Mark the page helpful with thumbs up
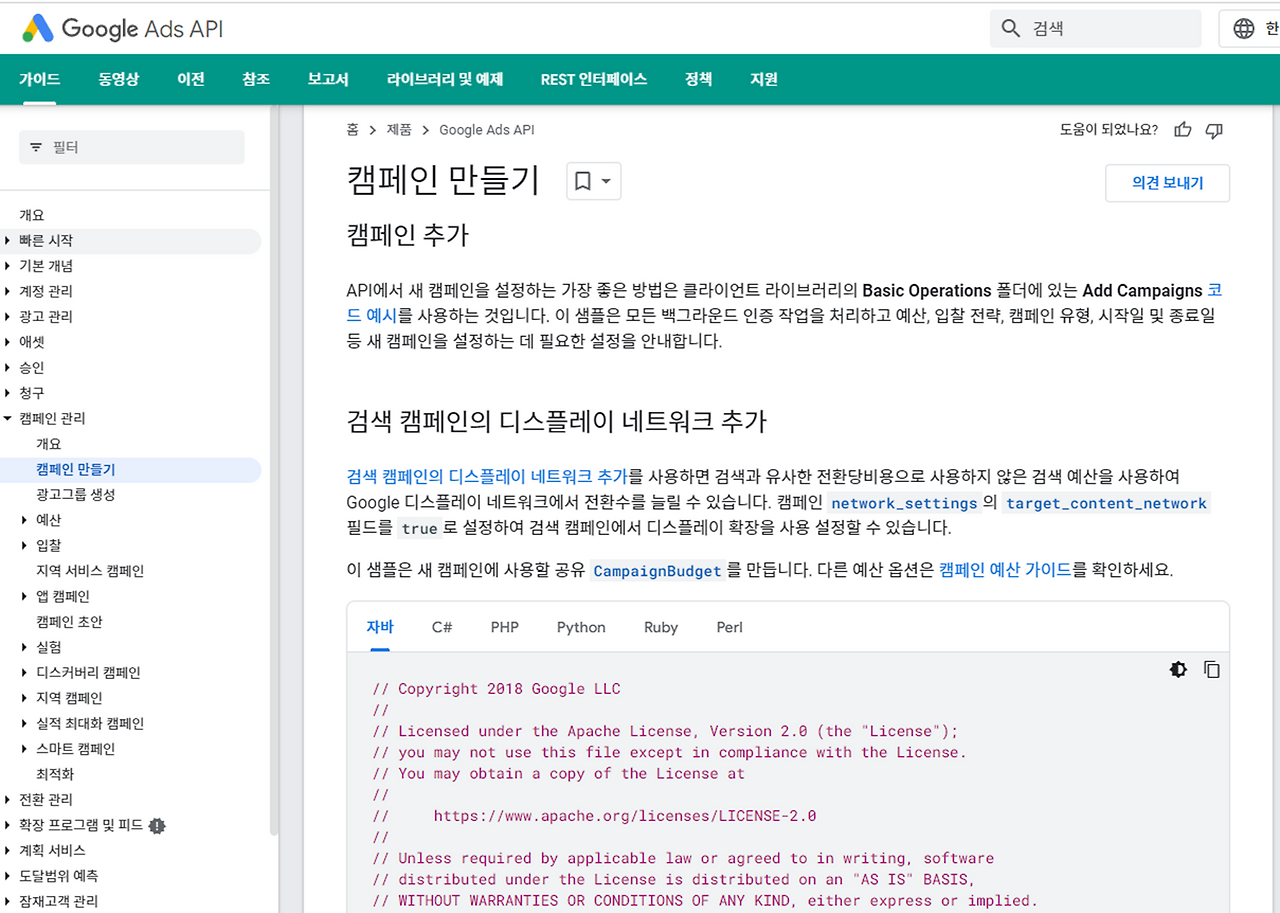This screenshot has width=1280, height=913. (x=1183, y=129)
